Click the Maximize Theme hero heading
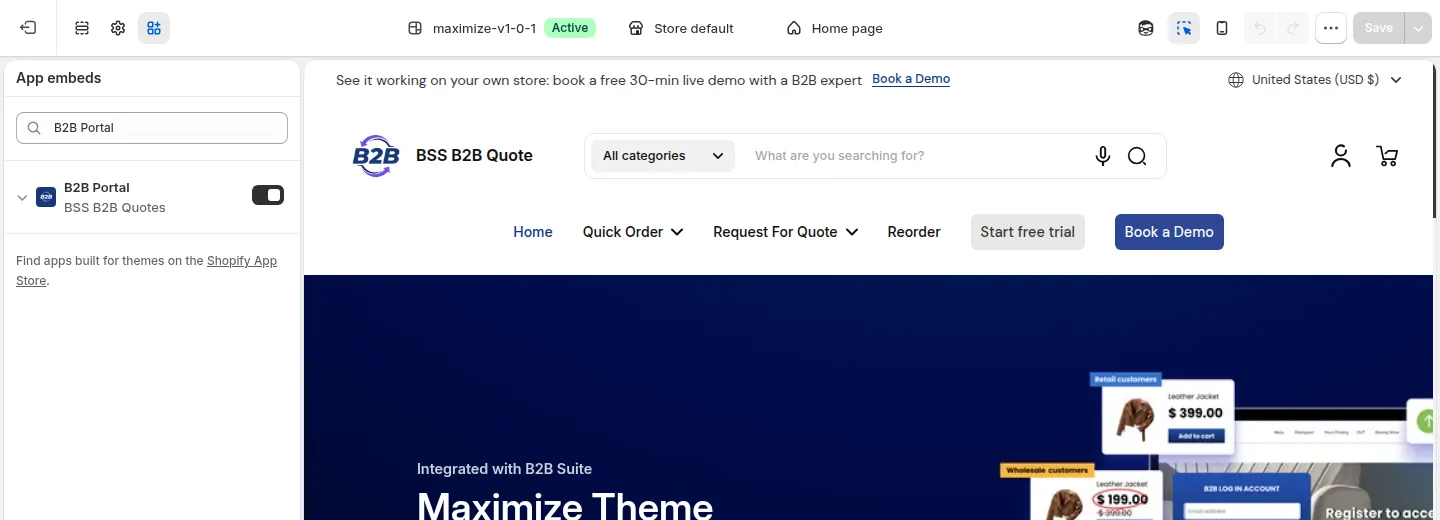This screenshot has width=1440, height=520. 565,504
